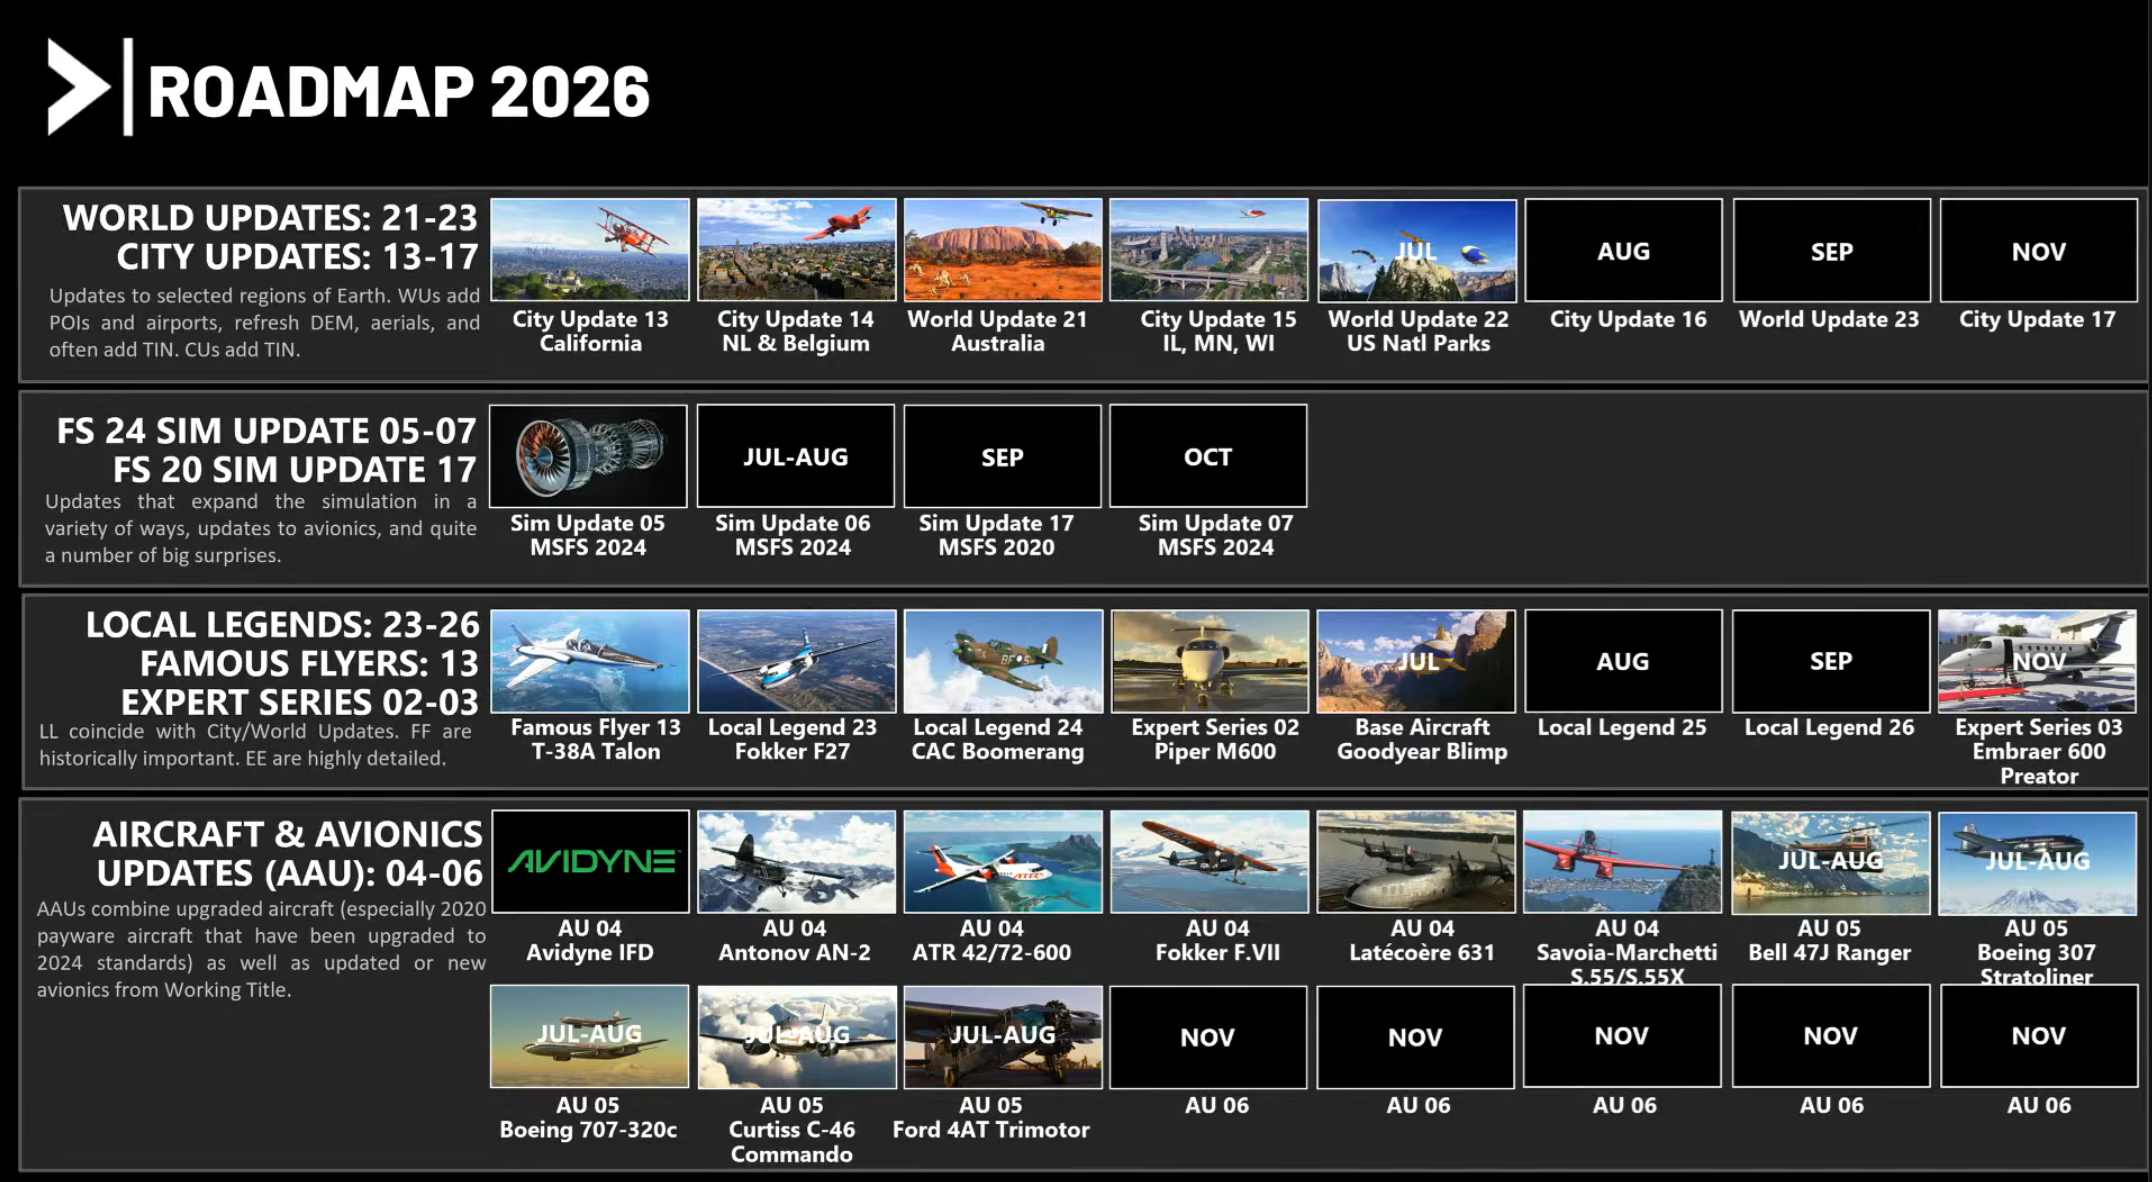Click the Savoia-Marchetti S.55 thumbnail

pos(1623,862)
